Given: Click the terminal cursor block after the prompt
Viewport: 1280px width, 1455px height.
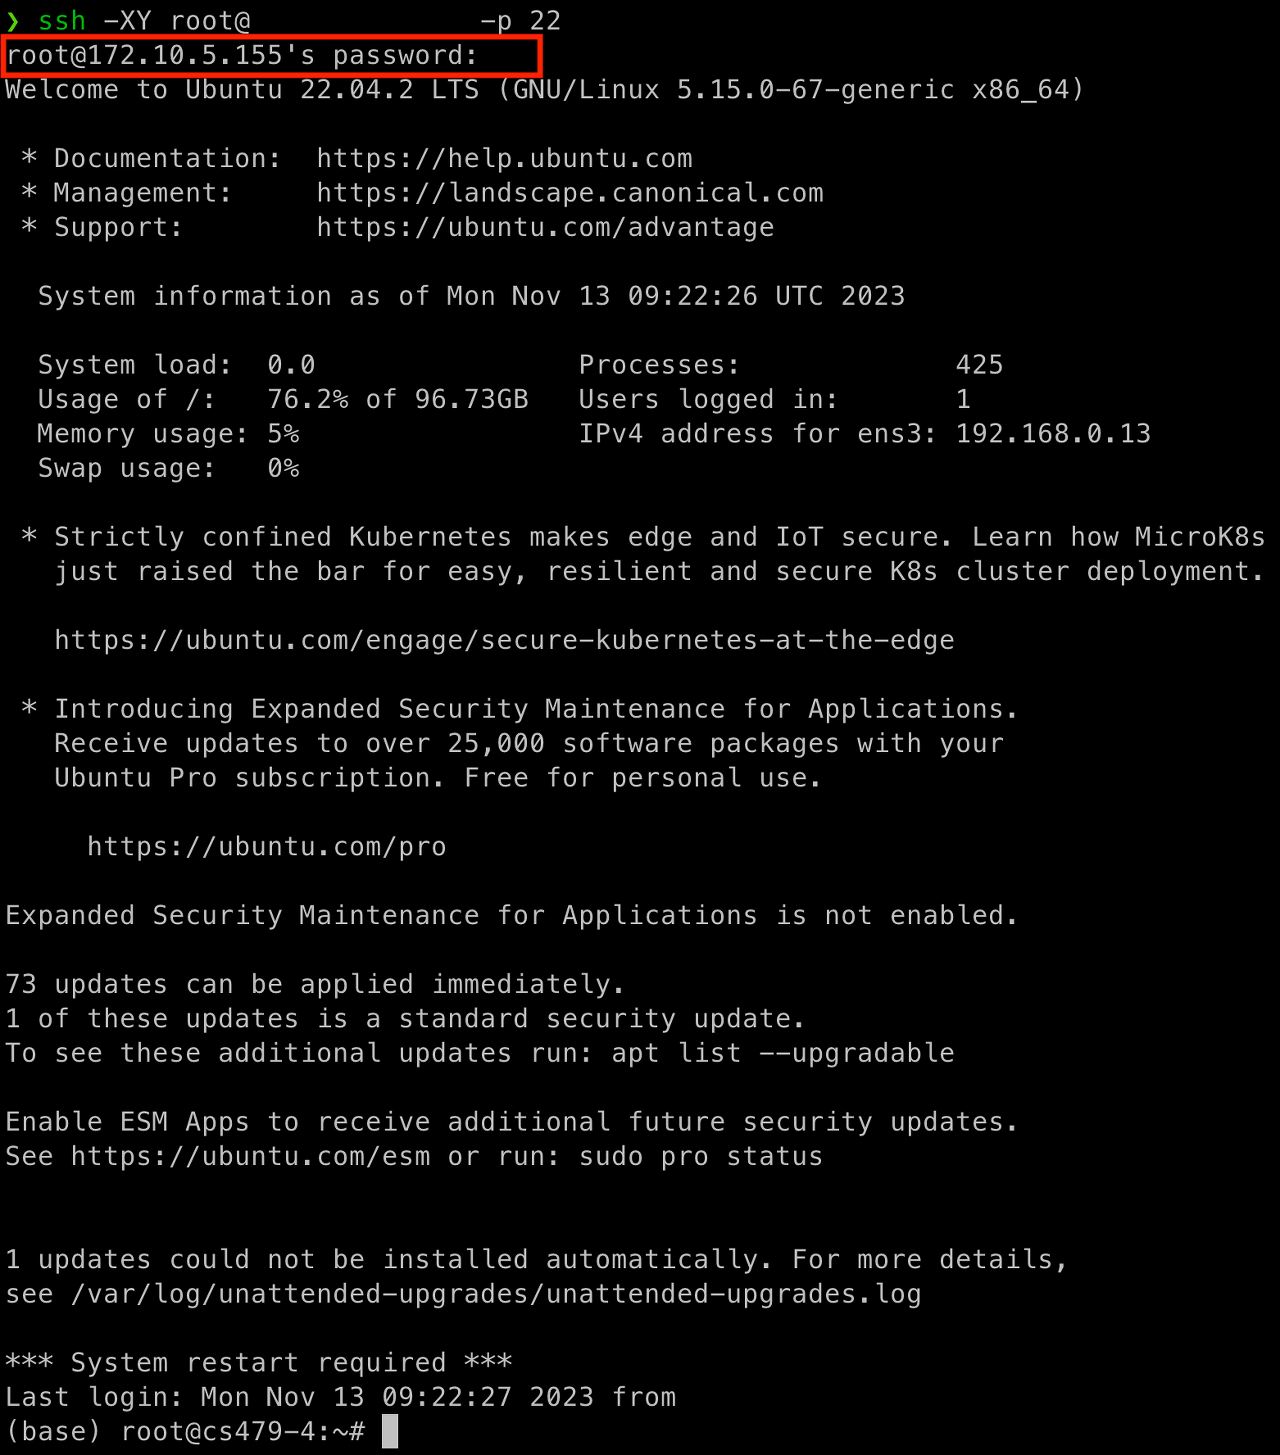Looking at the screenshot, I should (390, 1431).
